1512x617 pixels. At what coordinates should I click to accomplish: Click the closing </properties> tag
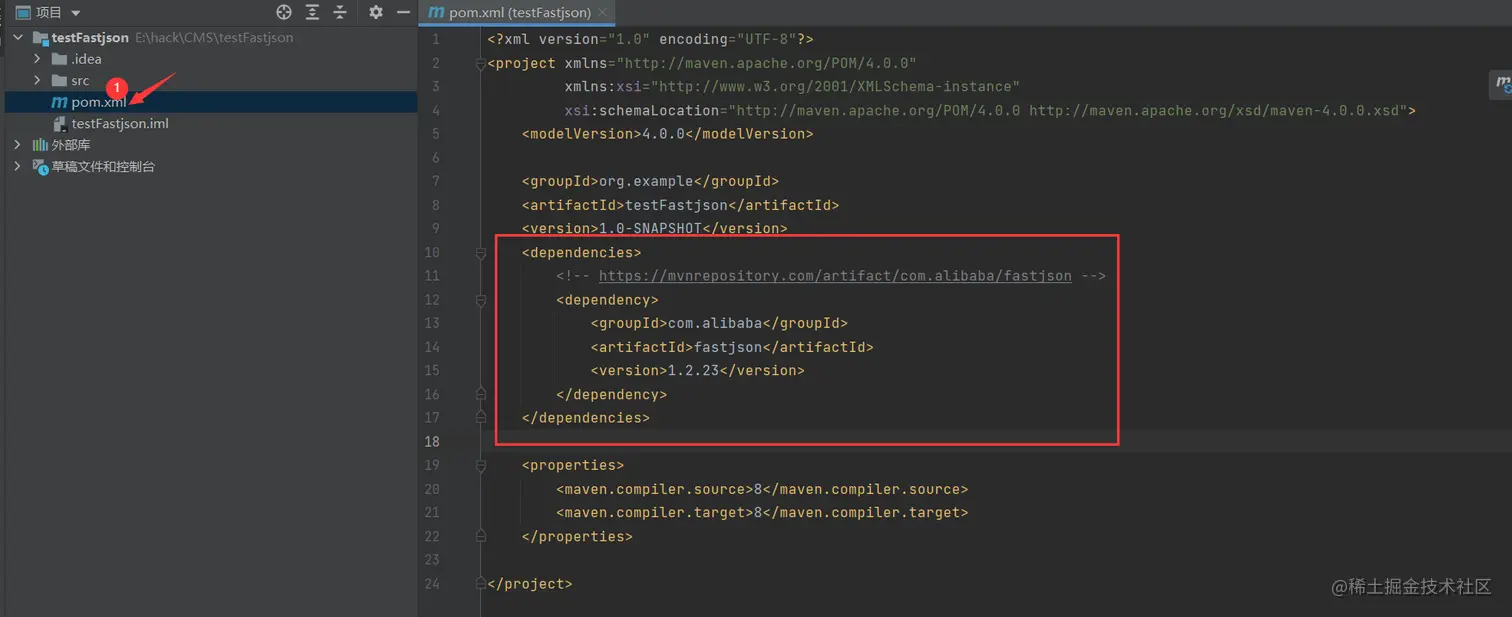click(x=577, y=536)
